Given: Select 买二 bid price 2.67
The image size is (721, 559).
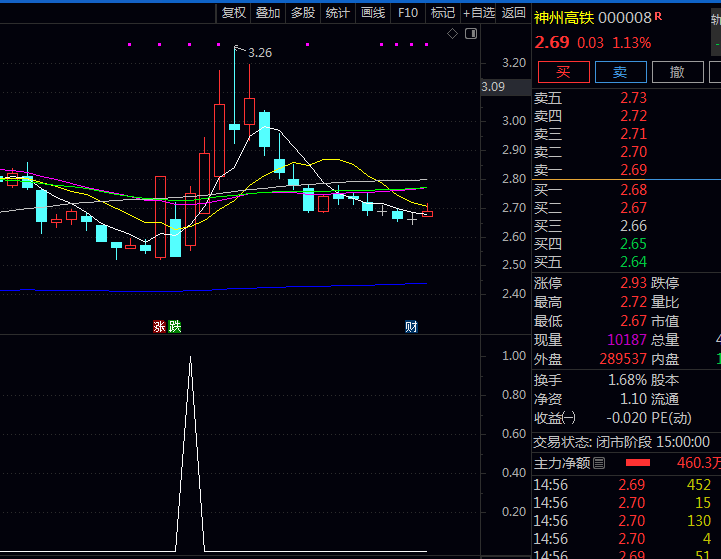Looking at the screenshot, I should click(633, 208).
